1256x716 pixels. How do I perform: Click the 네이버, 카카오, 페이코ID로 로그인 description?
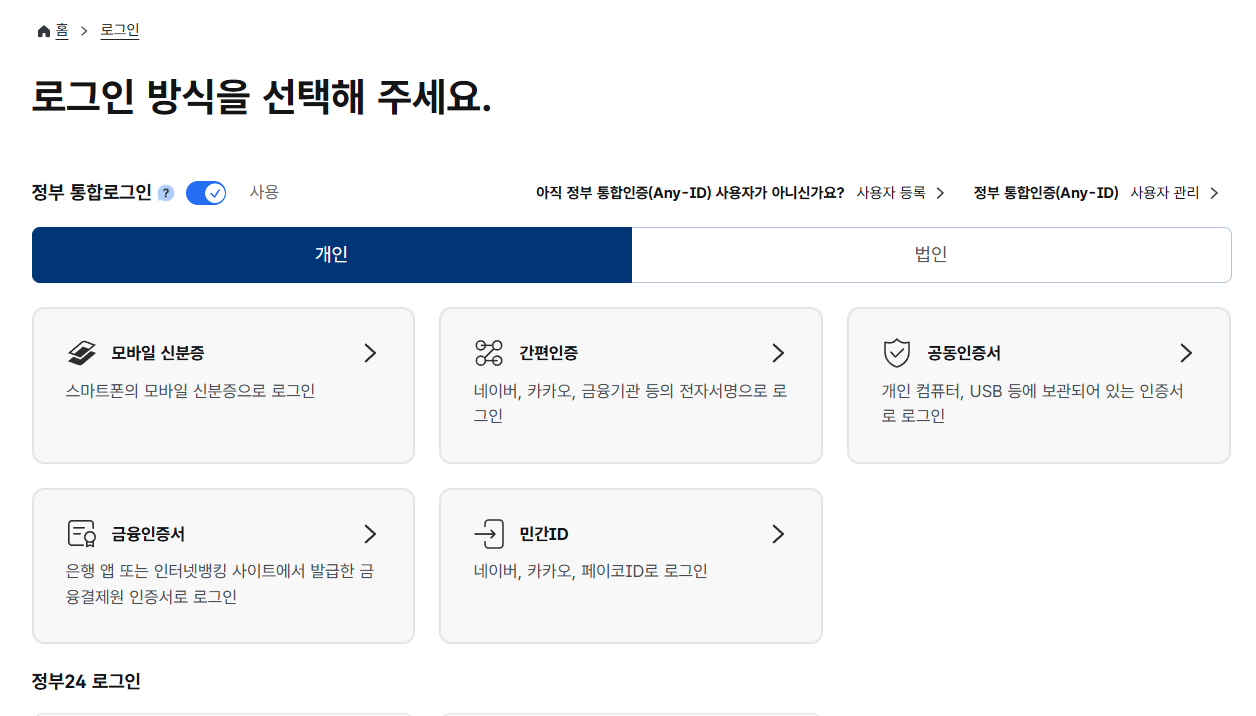tap(590, 572)
